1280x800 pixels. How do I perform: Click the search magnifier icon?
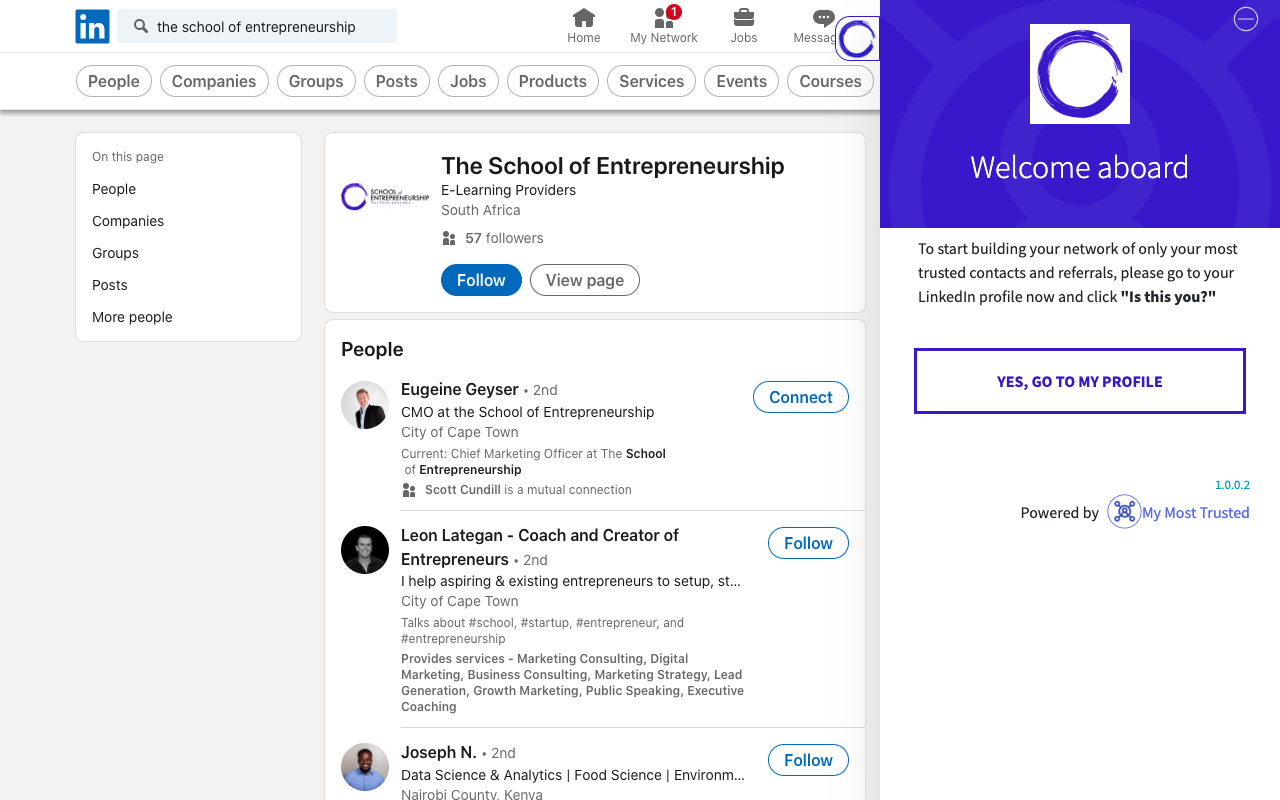[x=141, y=27]
